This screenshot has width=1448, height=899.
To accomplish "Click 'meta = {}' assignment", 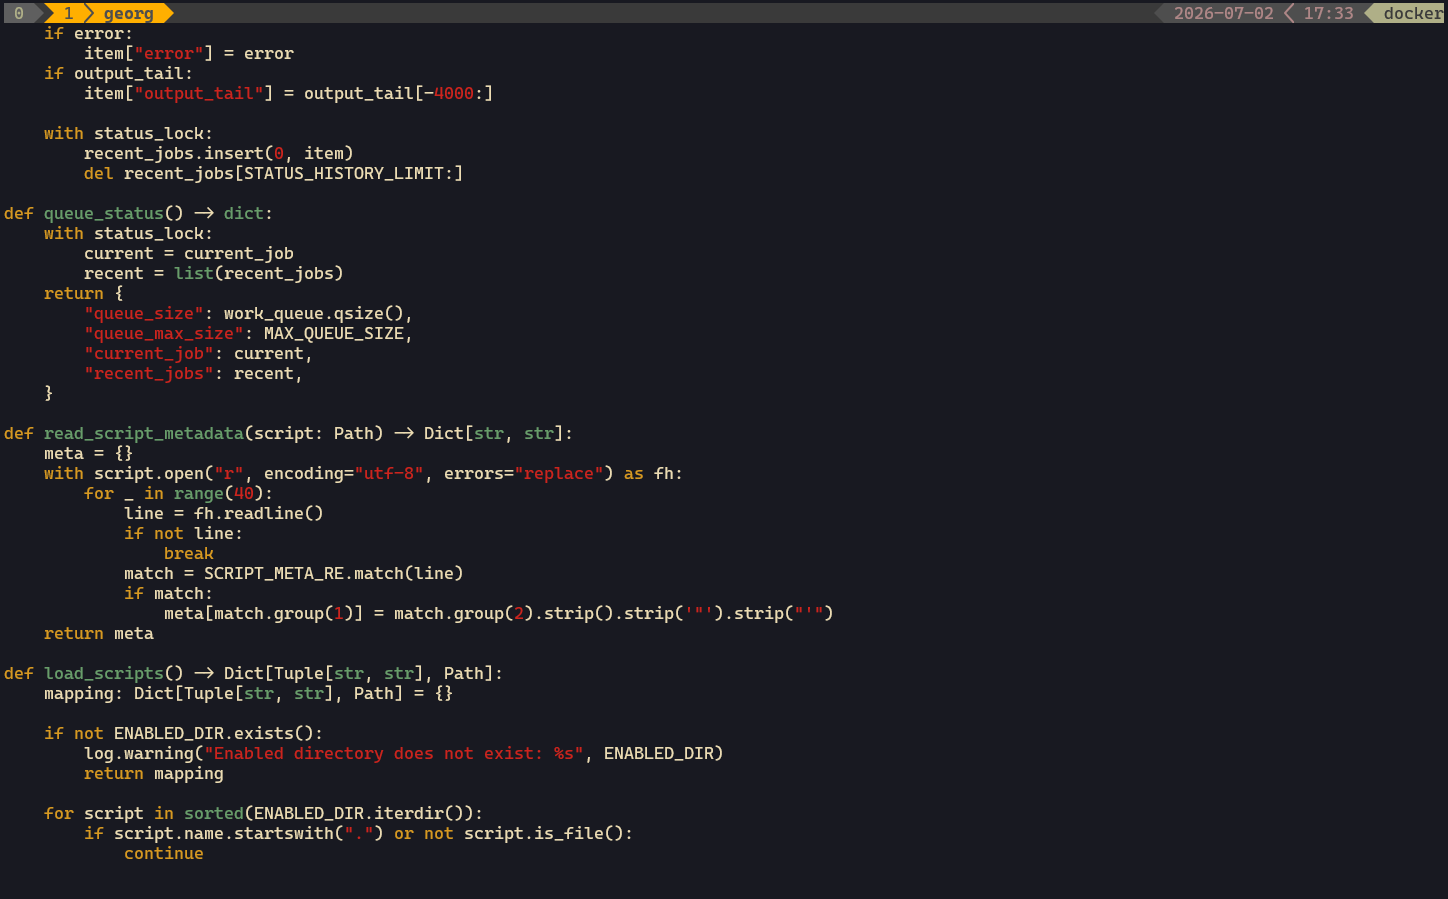I will tap(89, 453).
